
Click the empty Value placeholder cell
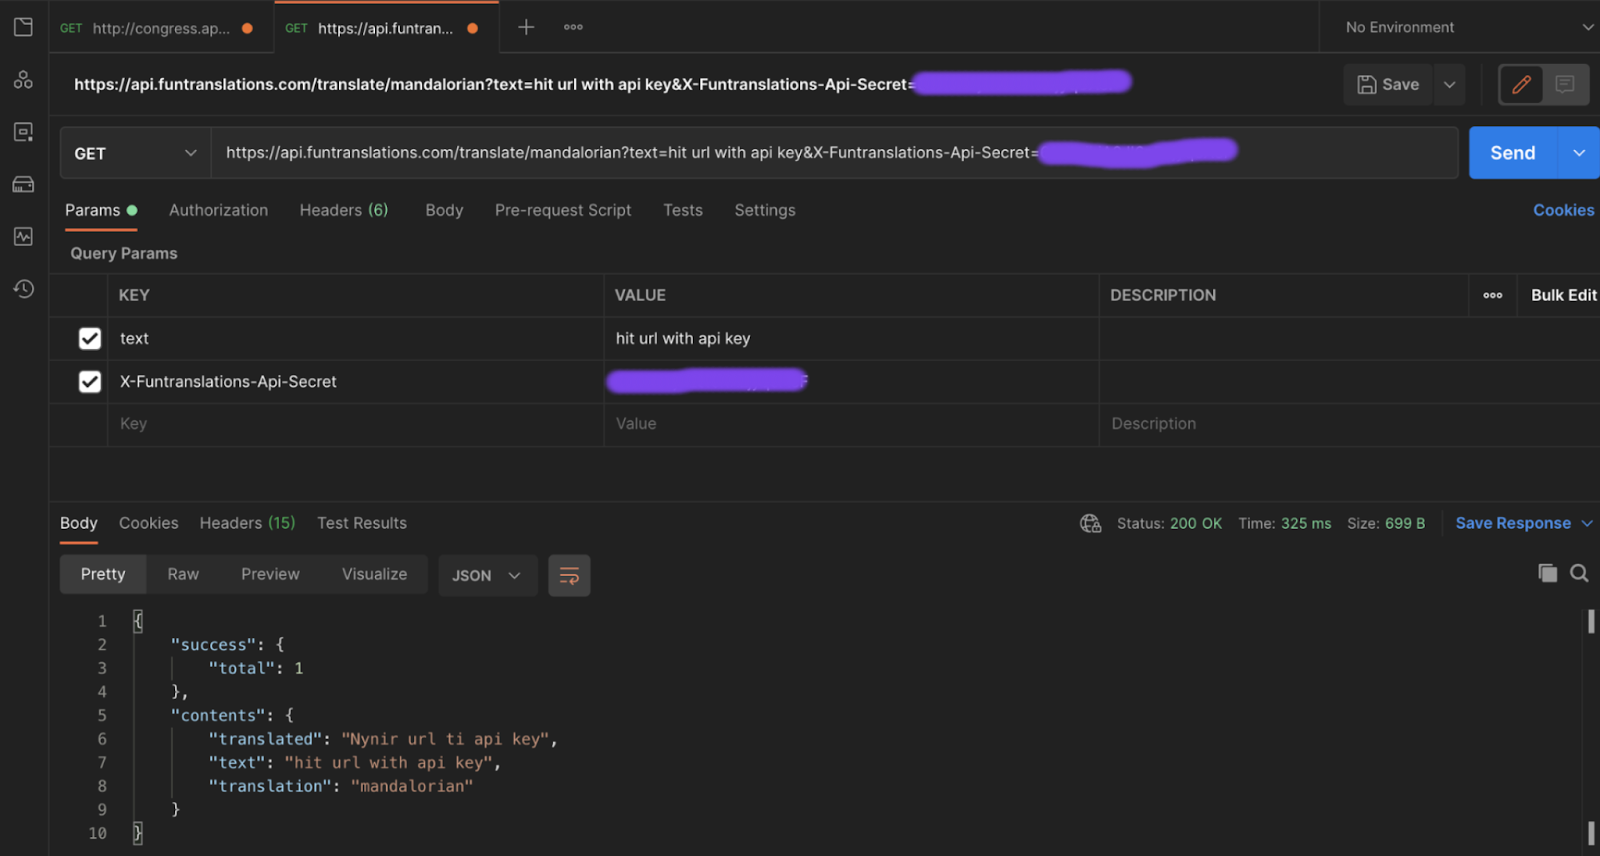click(851, 424)
